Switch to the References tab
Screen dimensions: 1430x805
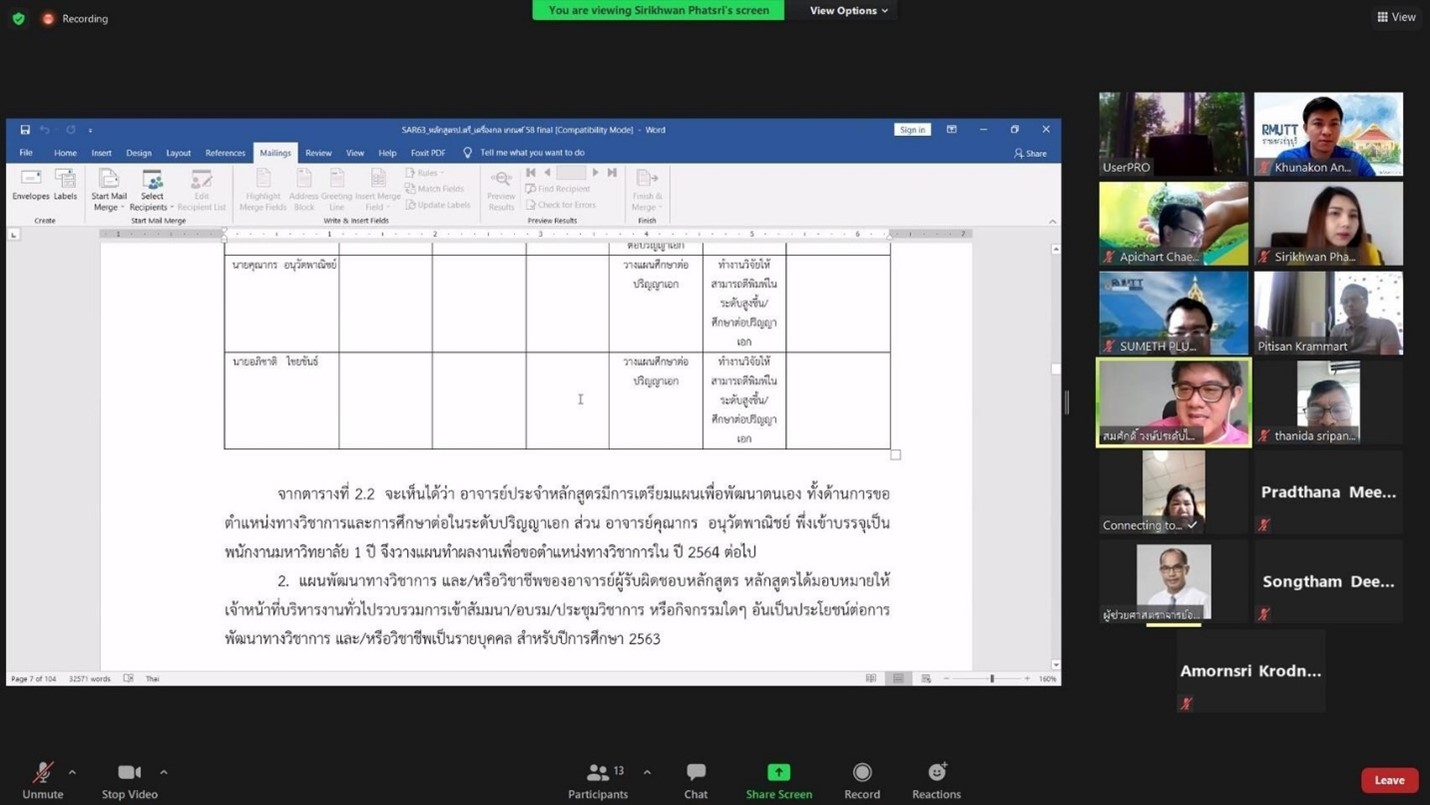tap(225, 153)
